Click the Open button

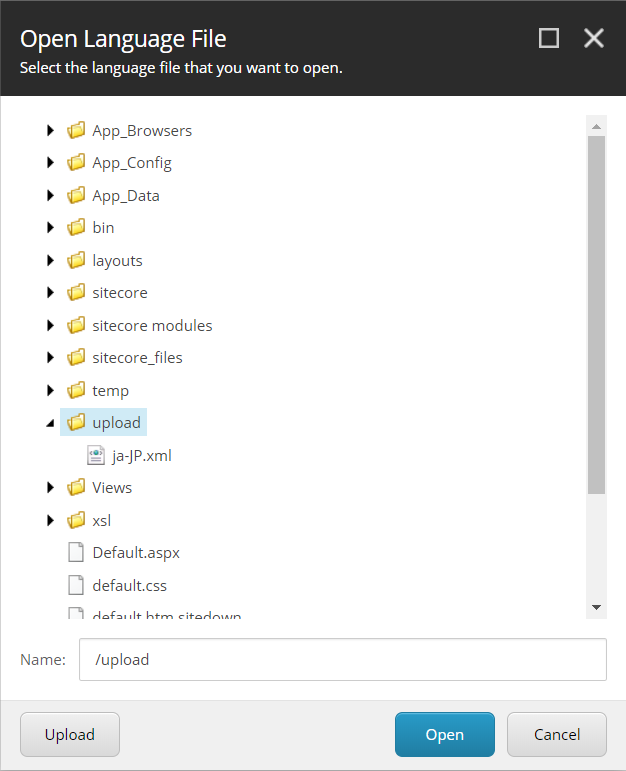tap(445, 734)
